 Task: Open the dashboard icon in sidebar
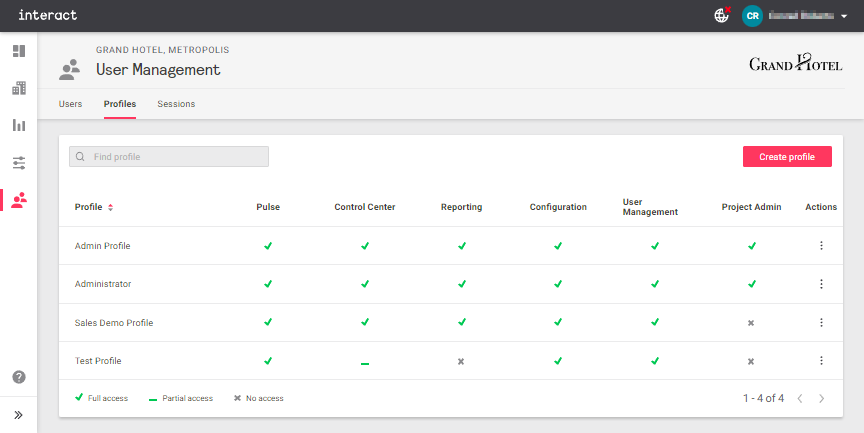click(18, 51)
